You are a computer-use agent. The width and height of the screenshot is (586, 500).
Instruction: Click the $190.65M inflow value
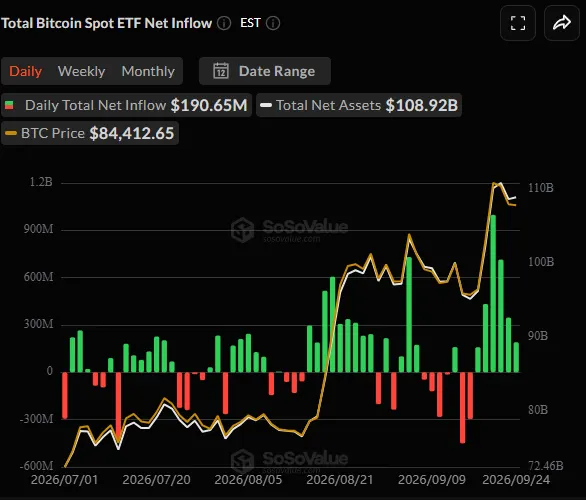coord(209,105)
